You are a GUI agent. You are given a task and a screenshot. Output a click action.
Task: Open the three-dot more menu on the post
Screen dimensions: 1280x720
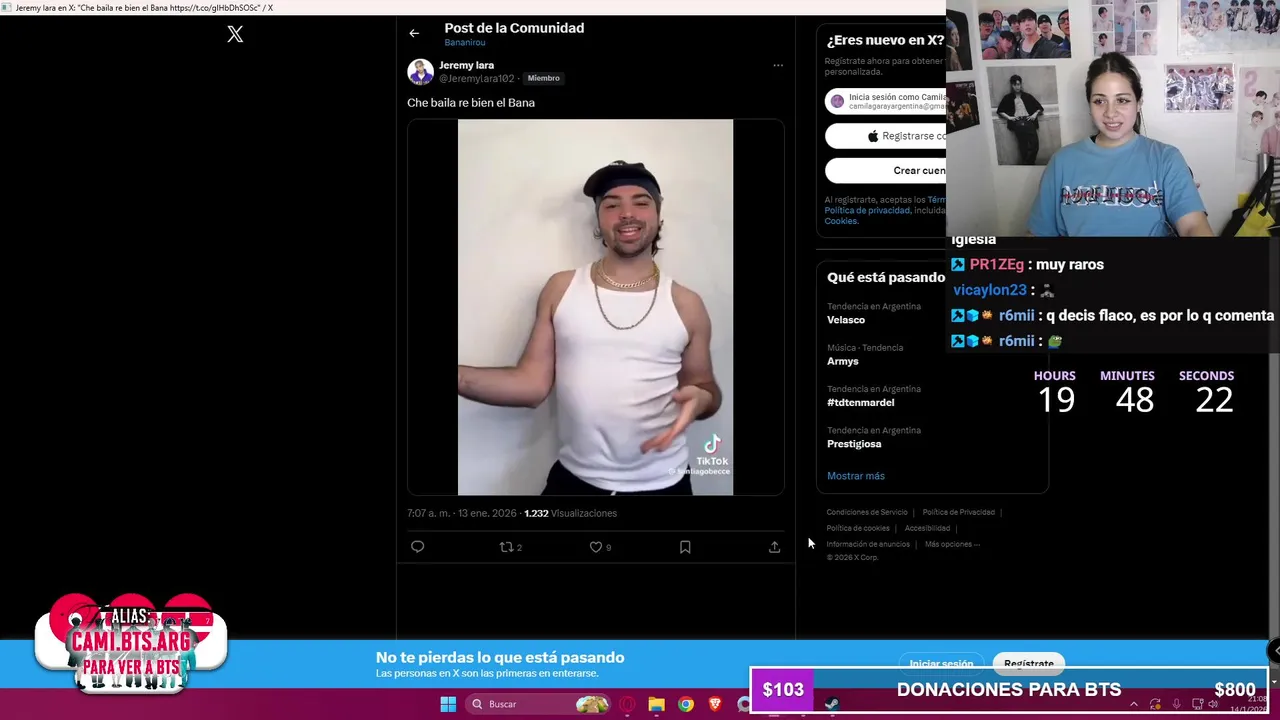[778, 66]
